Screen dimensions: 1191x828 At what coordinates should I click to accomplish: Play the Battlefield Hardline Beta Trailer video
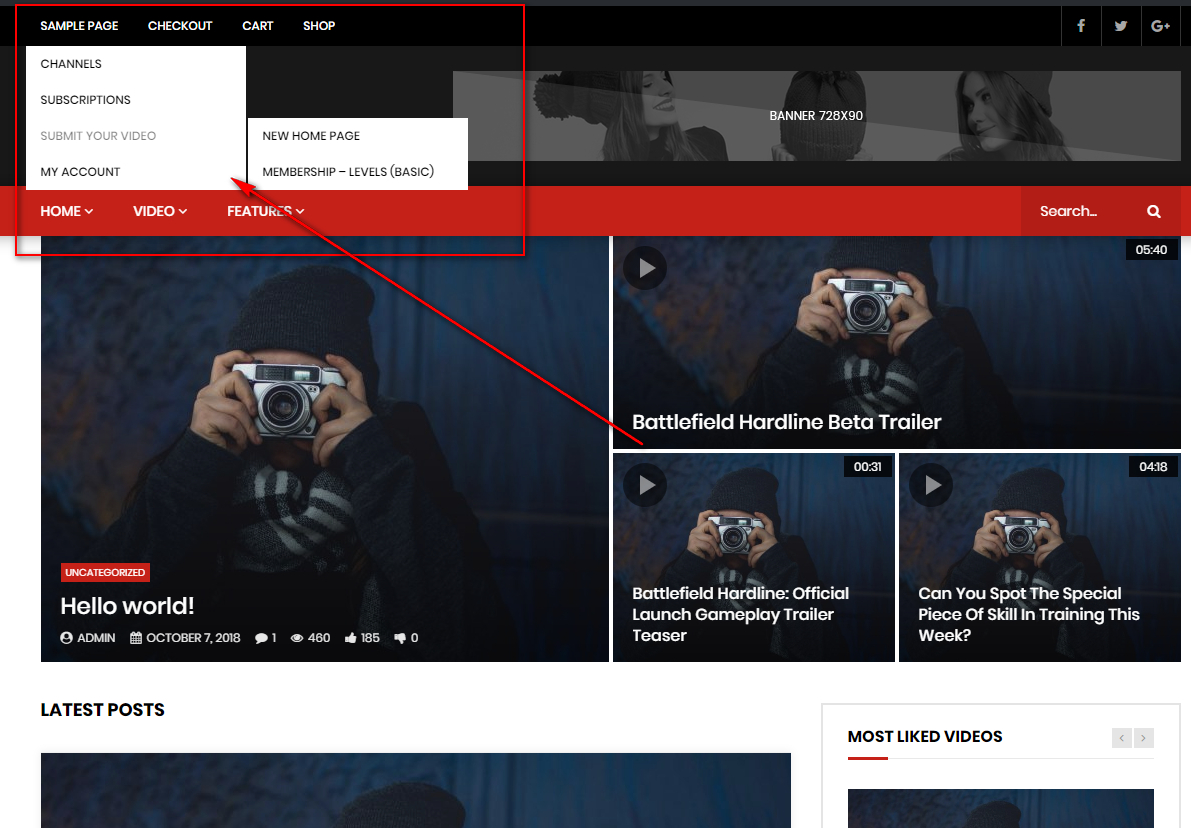pyautogui.click(x=645, y=268)
